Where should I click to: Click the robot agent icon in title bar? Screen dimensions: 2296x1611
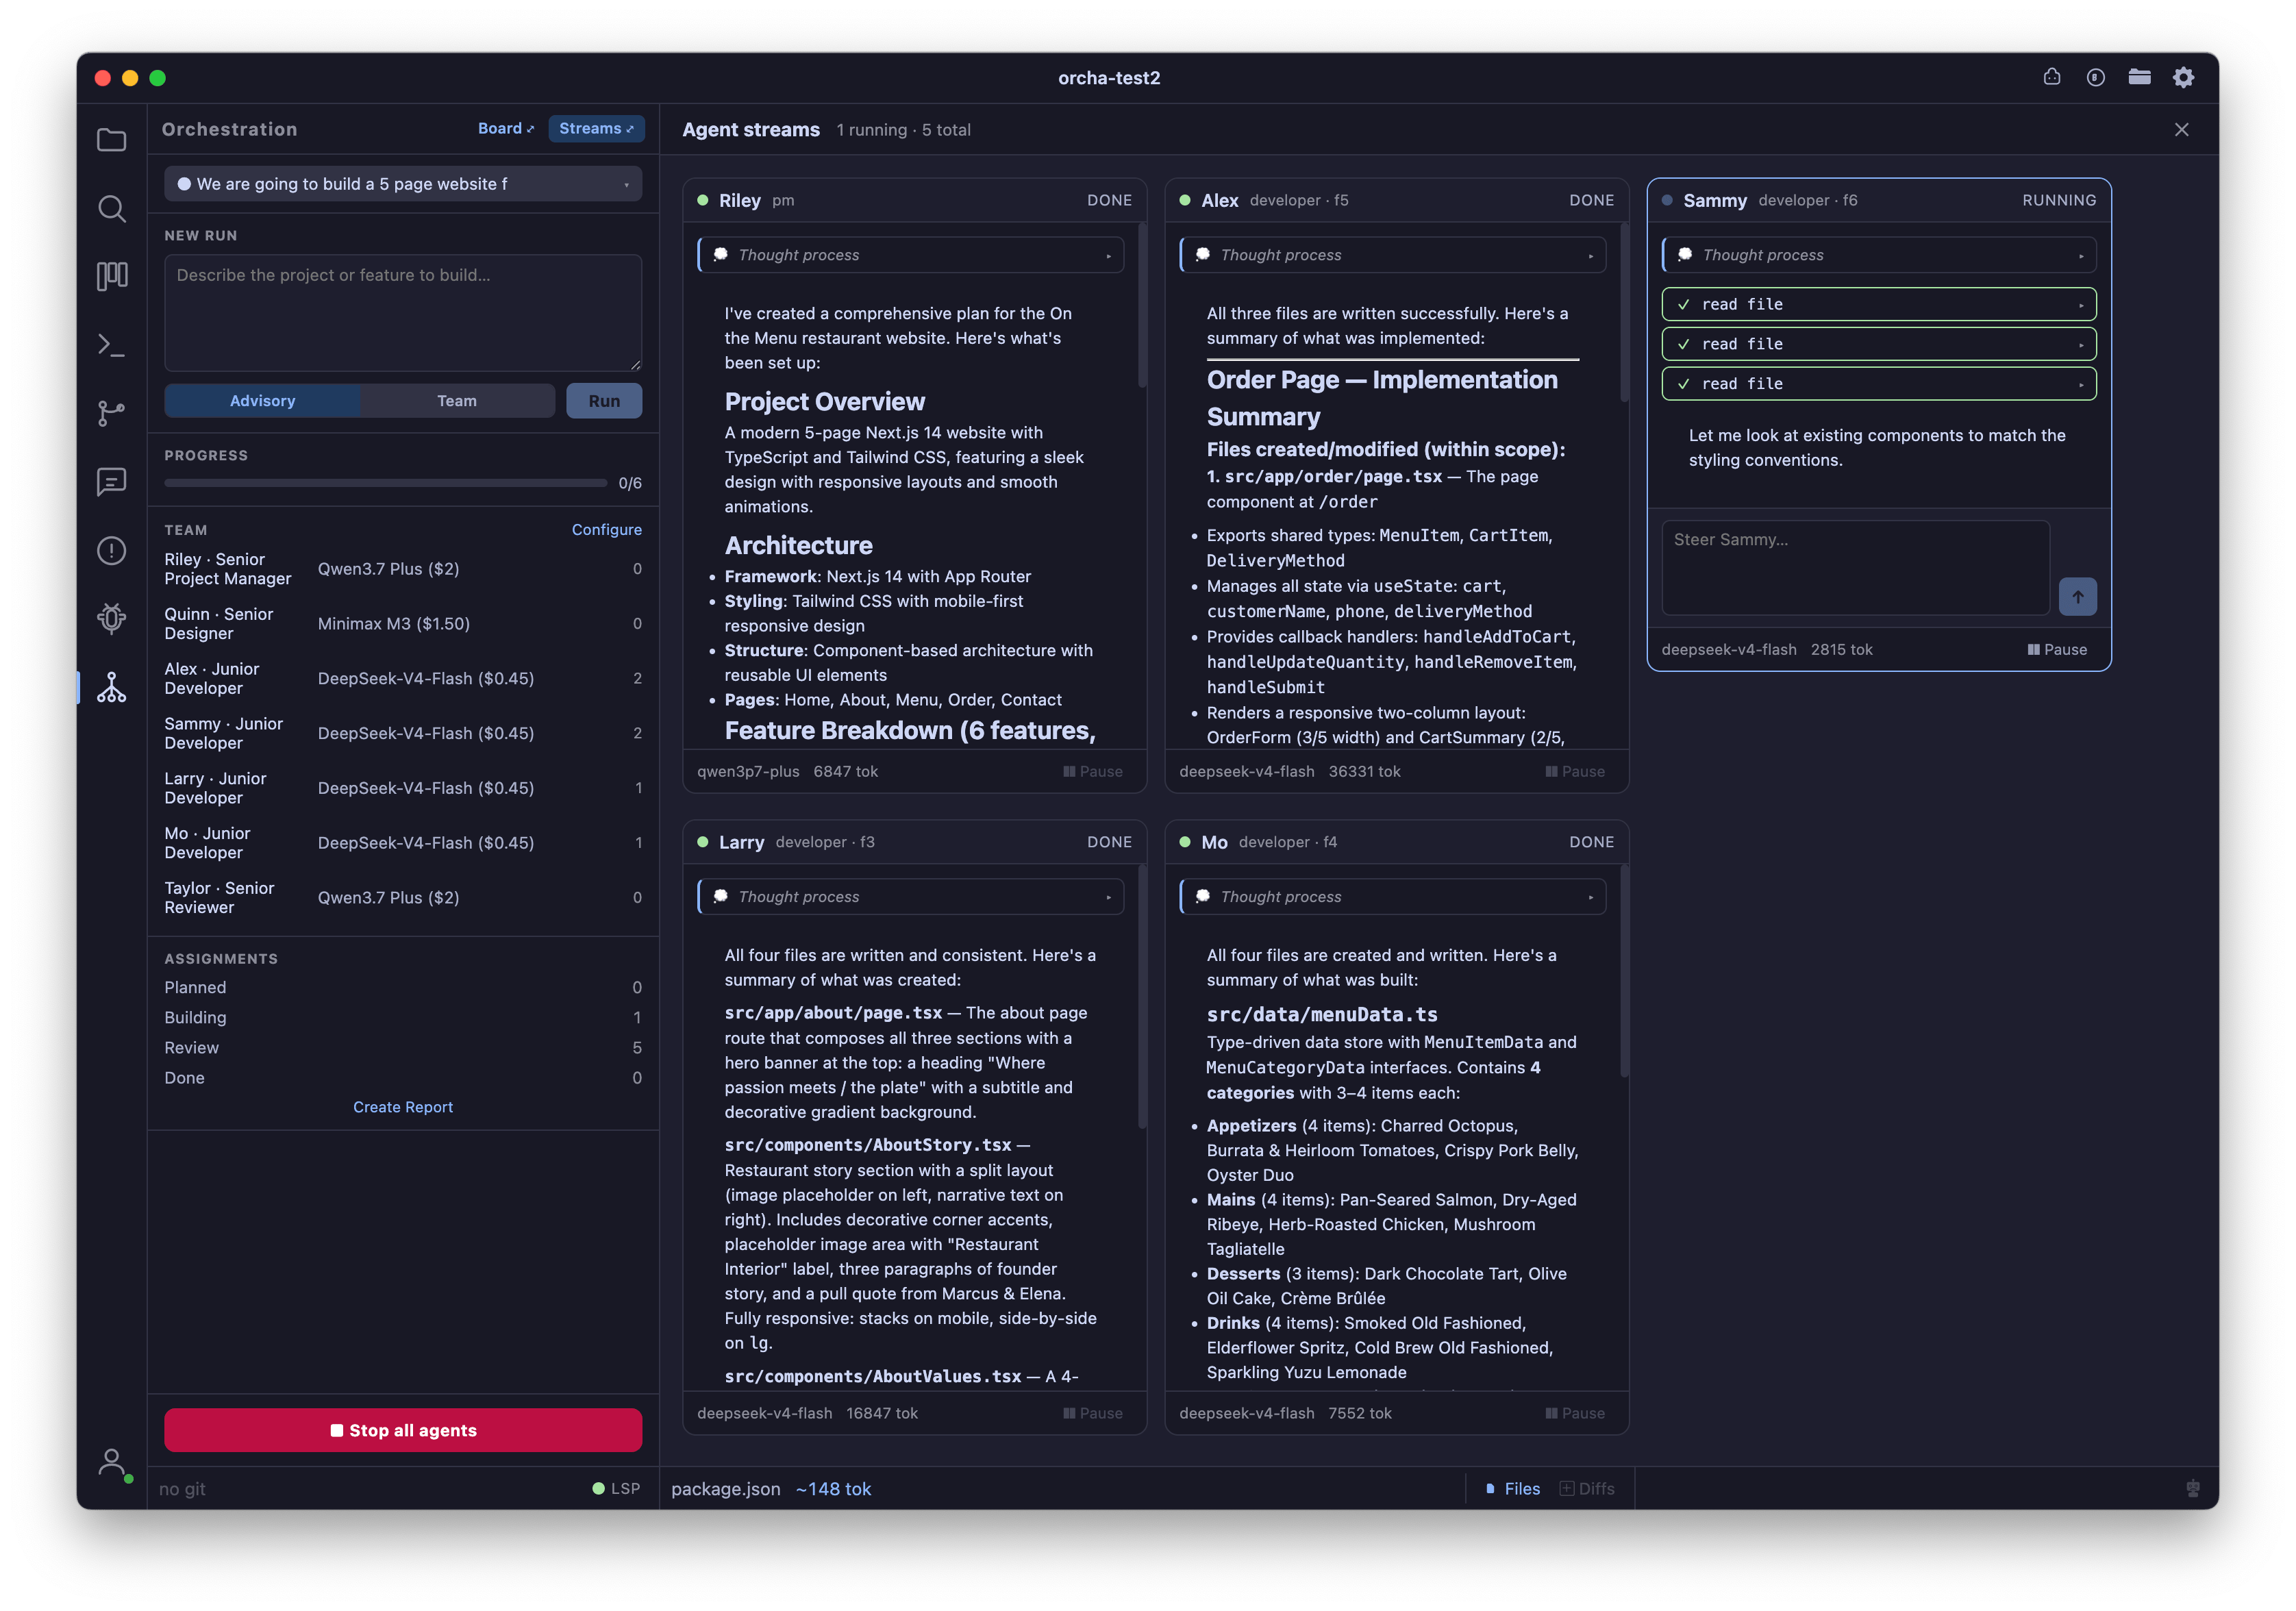(x=2052, y=77)
